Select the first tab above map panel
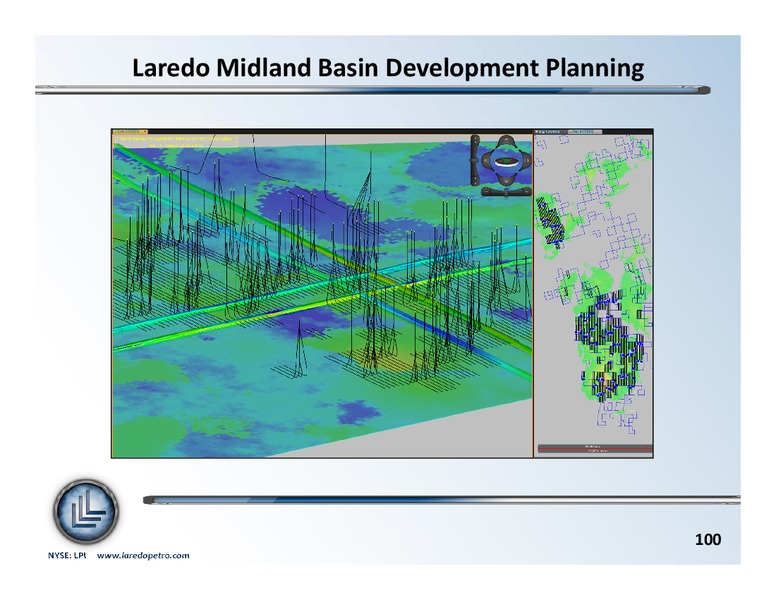The width and height of the screenshot is (776, 600). point(550,132)
